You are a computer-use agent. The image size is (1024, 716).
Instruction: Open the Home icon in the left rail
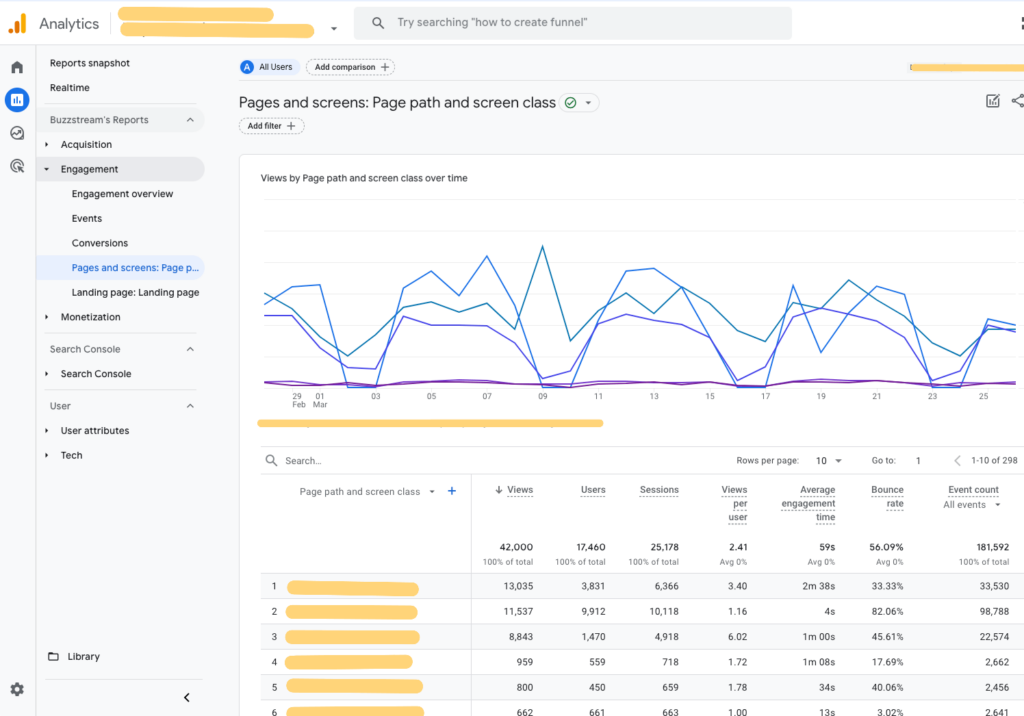click(16, 66)
